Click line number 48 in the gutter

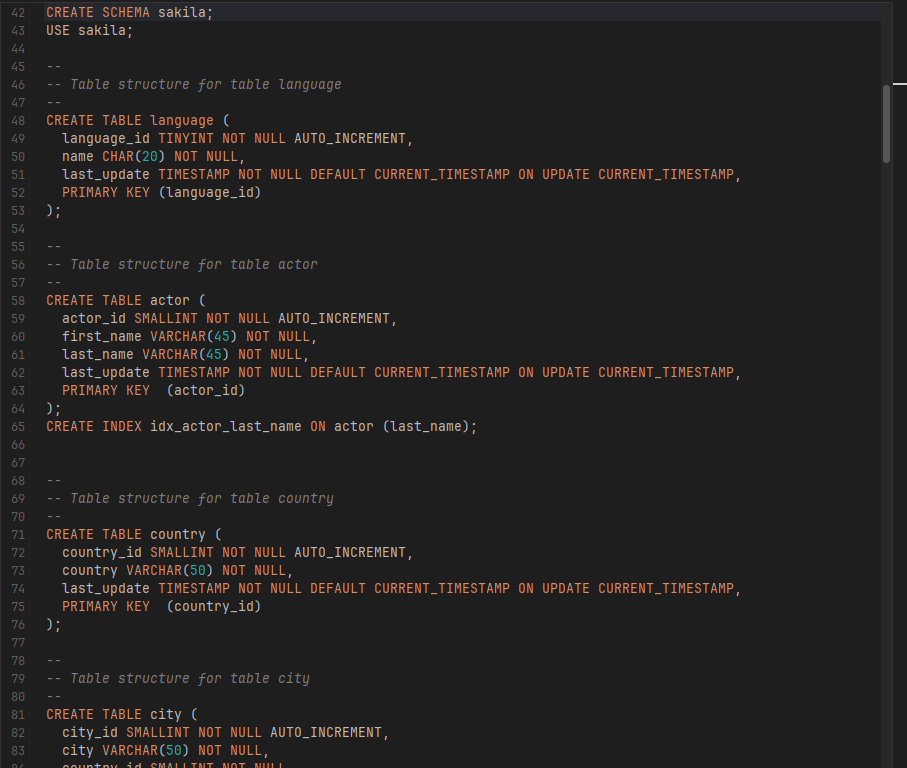(18, 120)
